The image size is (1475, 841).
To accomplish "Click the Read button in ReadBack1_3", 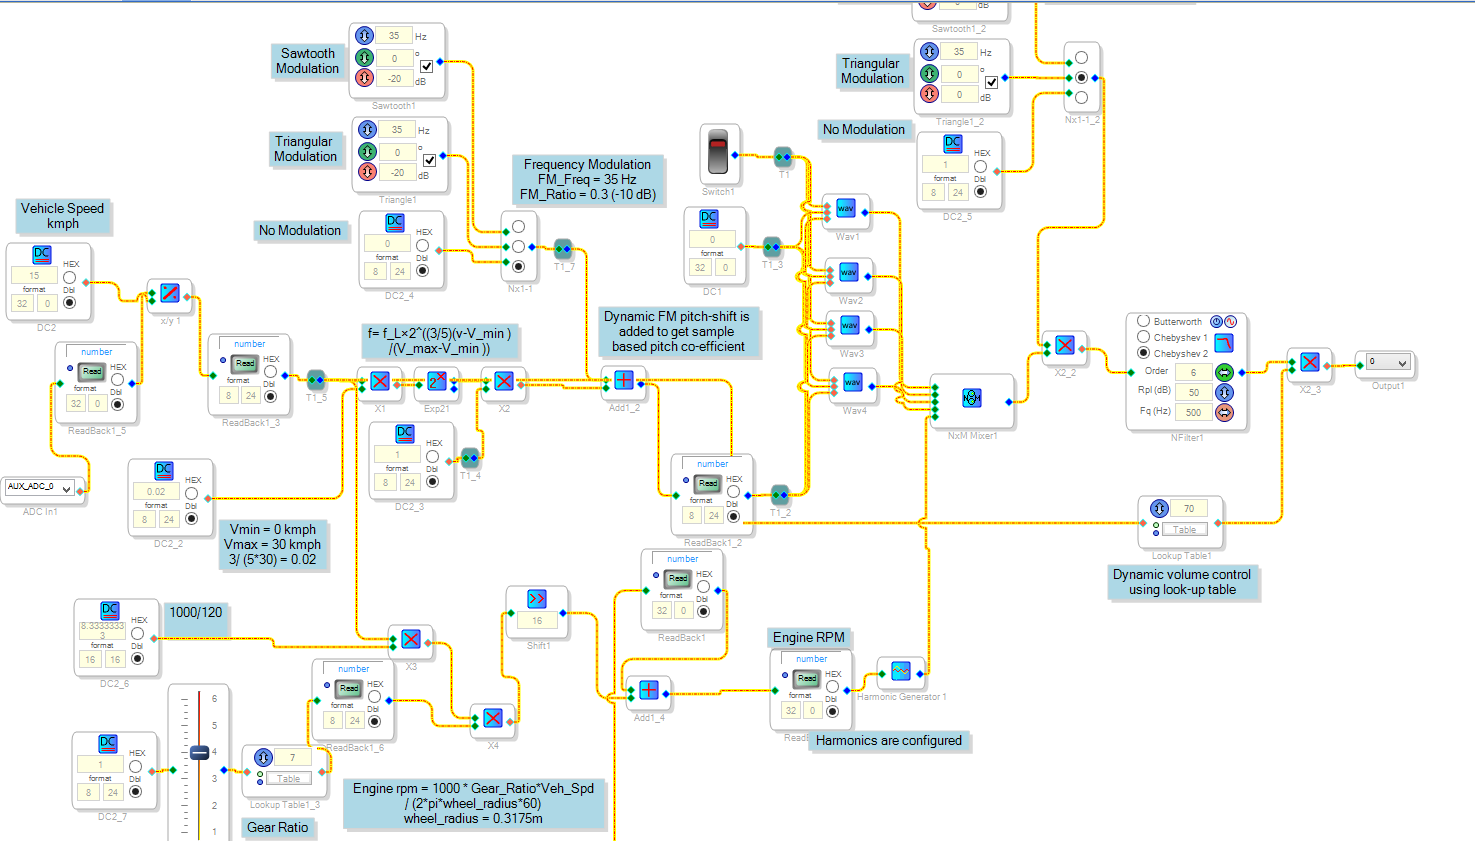I will click(x=245, y=363).
